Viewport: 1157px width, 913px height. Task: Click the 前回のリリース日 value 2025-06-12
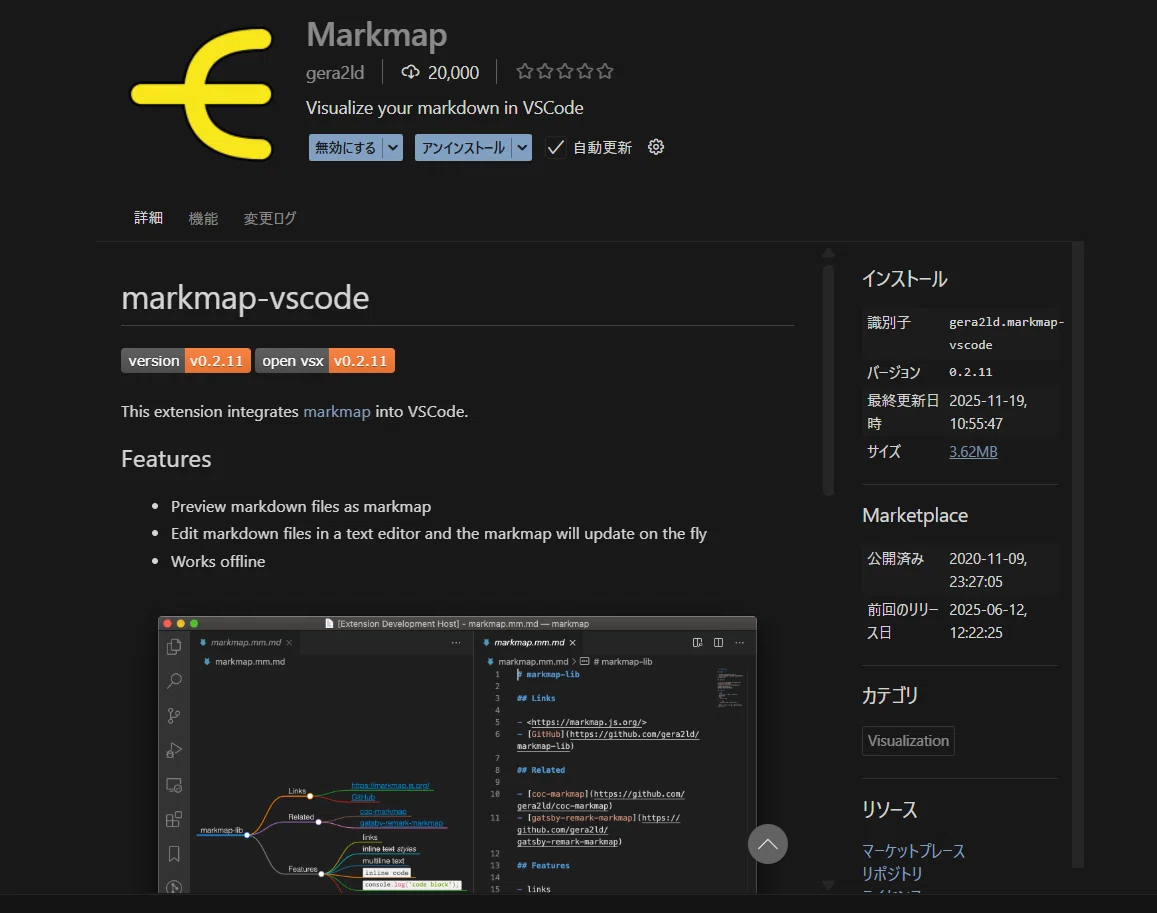click(x=988, y=621)
